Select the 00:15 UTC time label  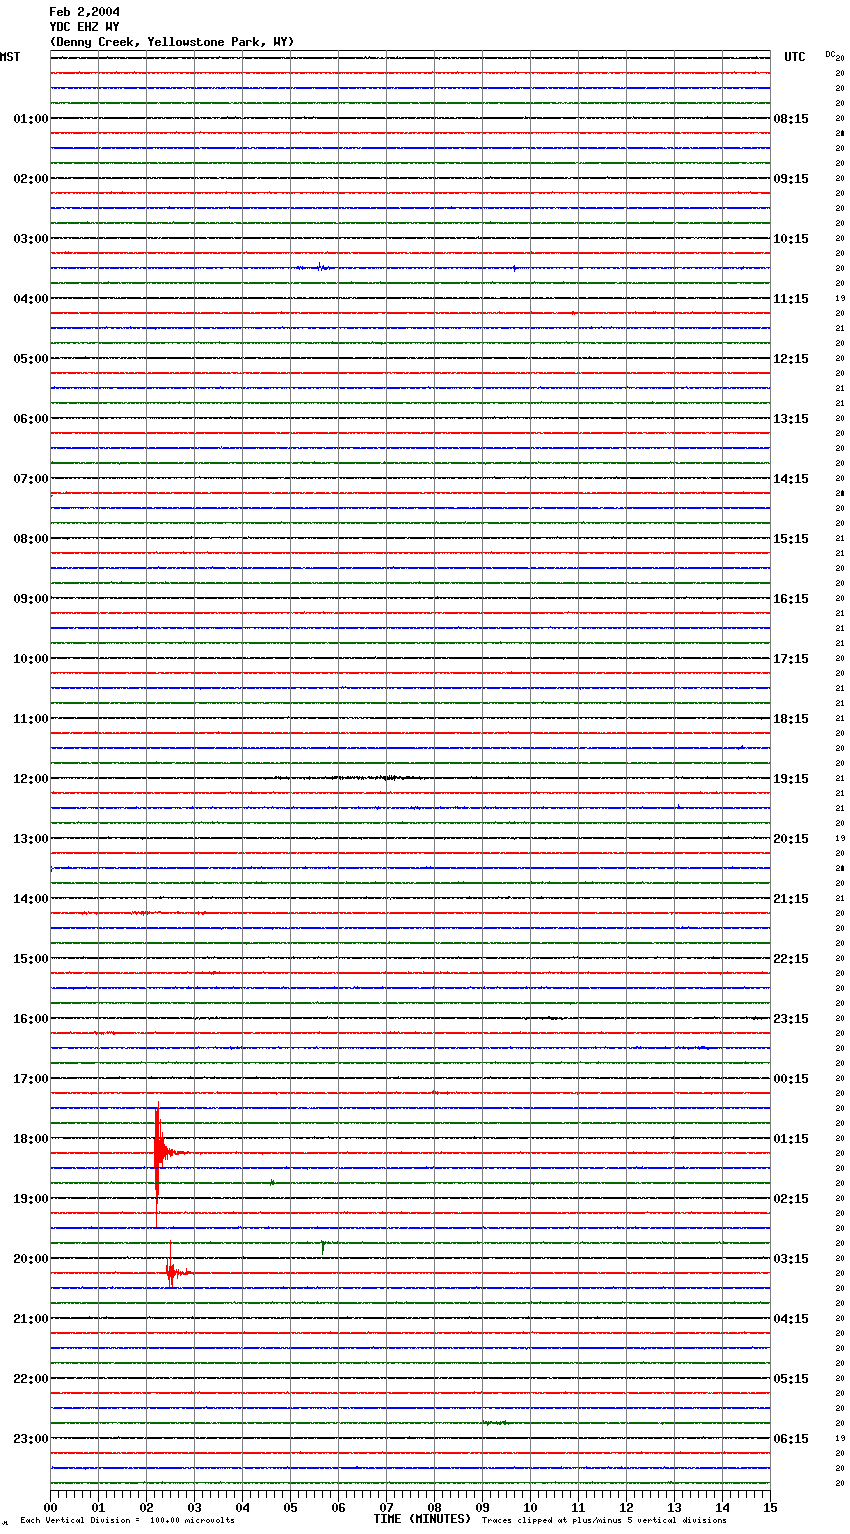tap(791, 1079)
